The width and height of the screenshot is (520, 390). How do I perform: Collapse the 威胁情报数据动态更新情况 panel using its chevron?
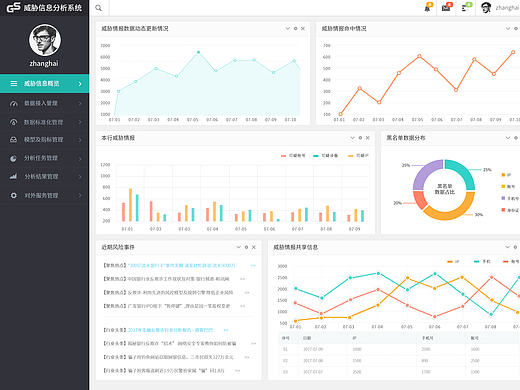point(288,29)
